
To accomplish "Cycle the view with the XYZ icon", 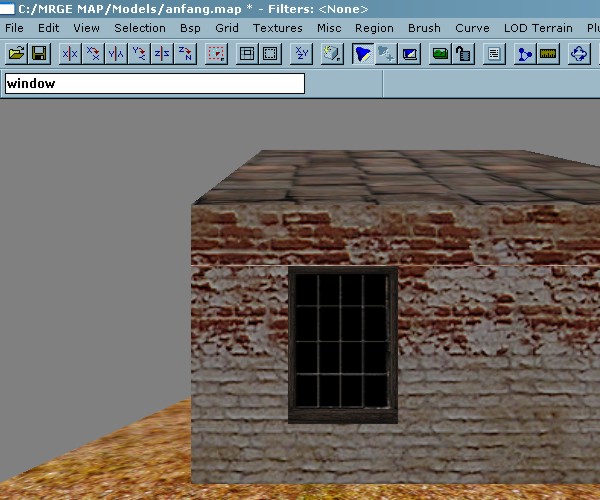I will point(301,54).
